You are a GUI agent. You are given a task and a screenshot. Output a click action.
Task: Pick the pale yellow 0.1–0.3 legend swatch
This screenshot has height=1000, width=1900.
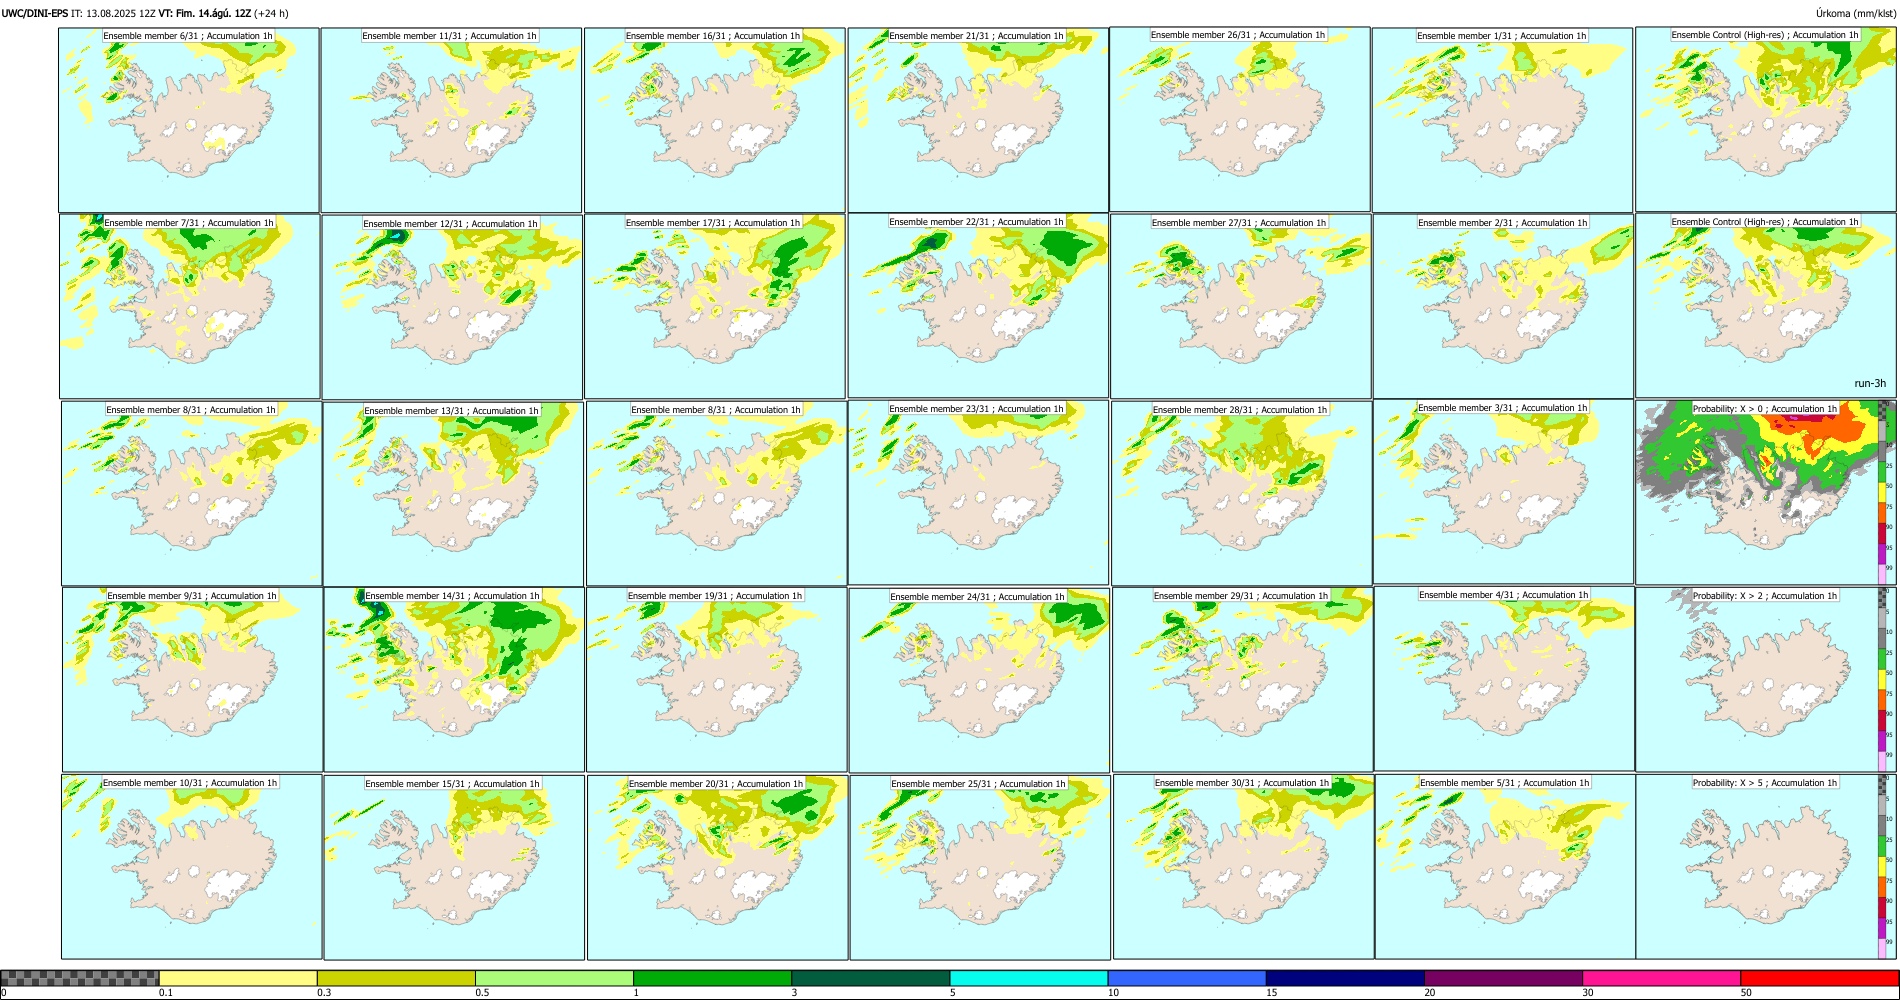(x=238, y=978)
